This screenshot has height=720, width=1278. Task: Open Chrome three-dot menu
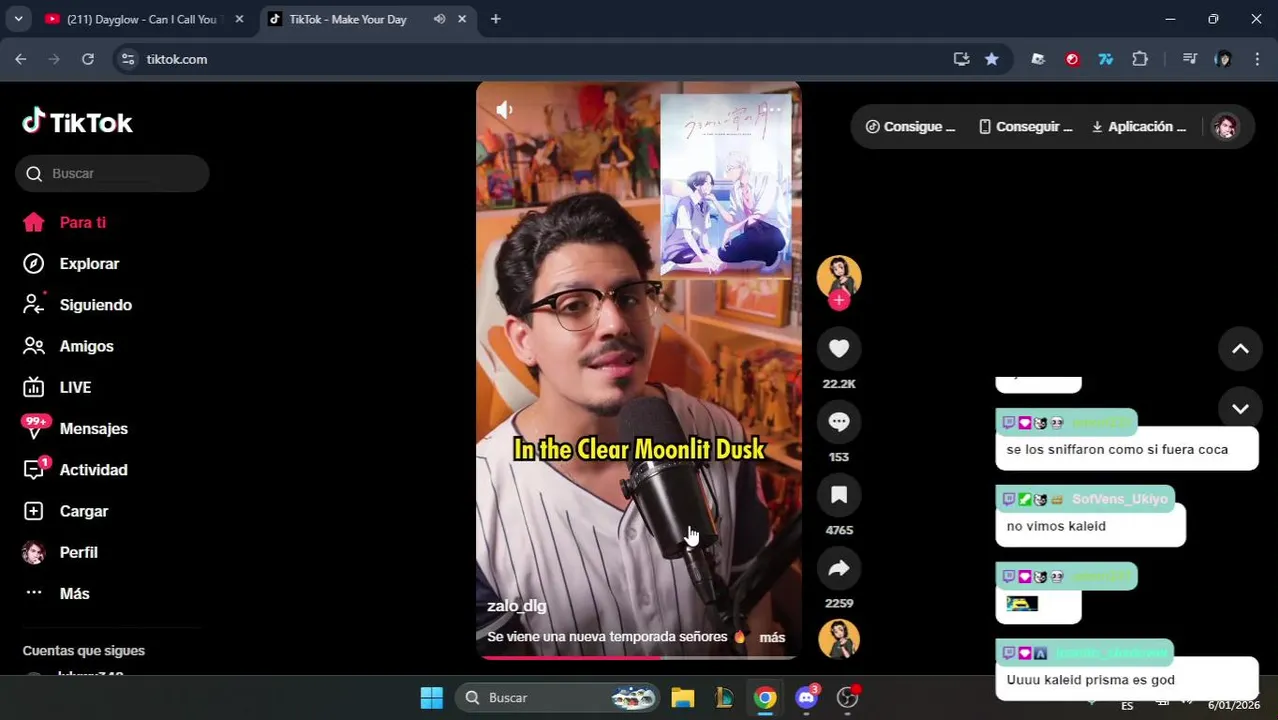click(1257, 59)
